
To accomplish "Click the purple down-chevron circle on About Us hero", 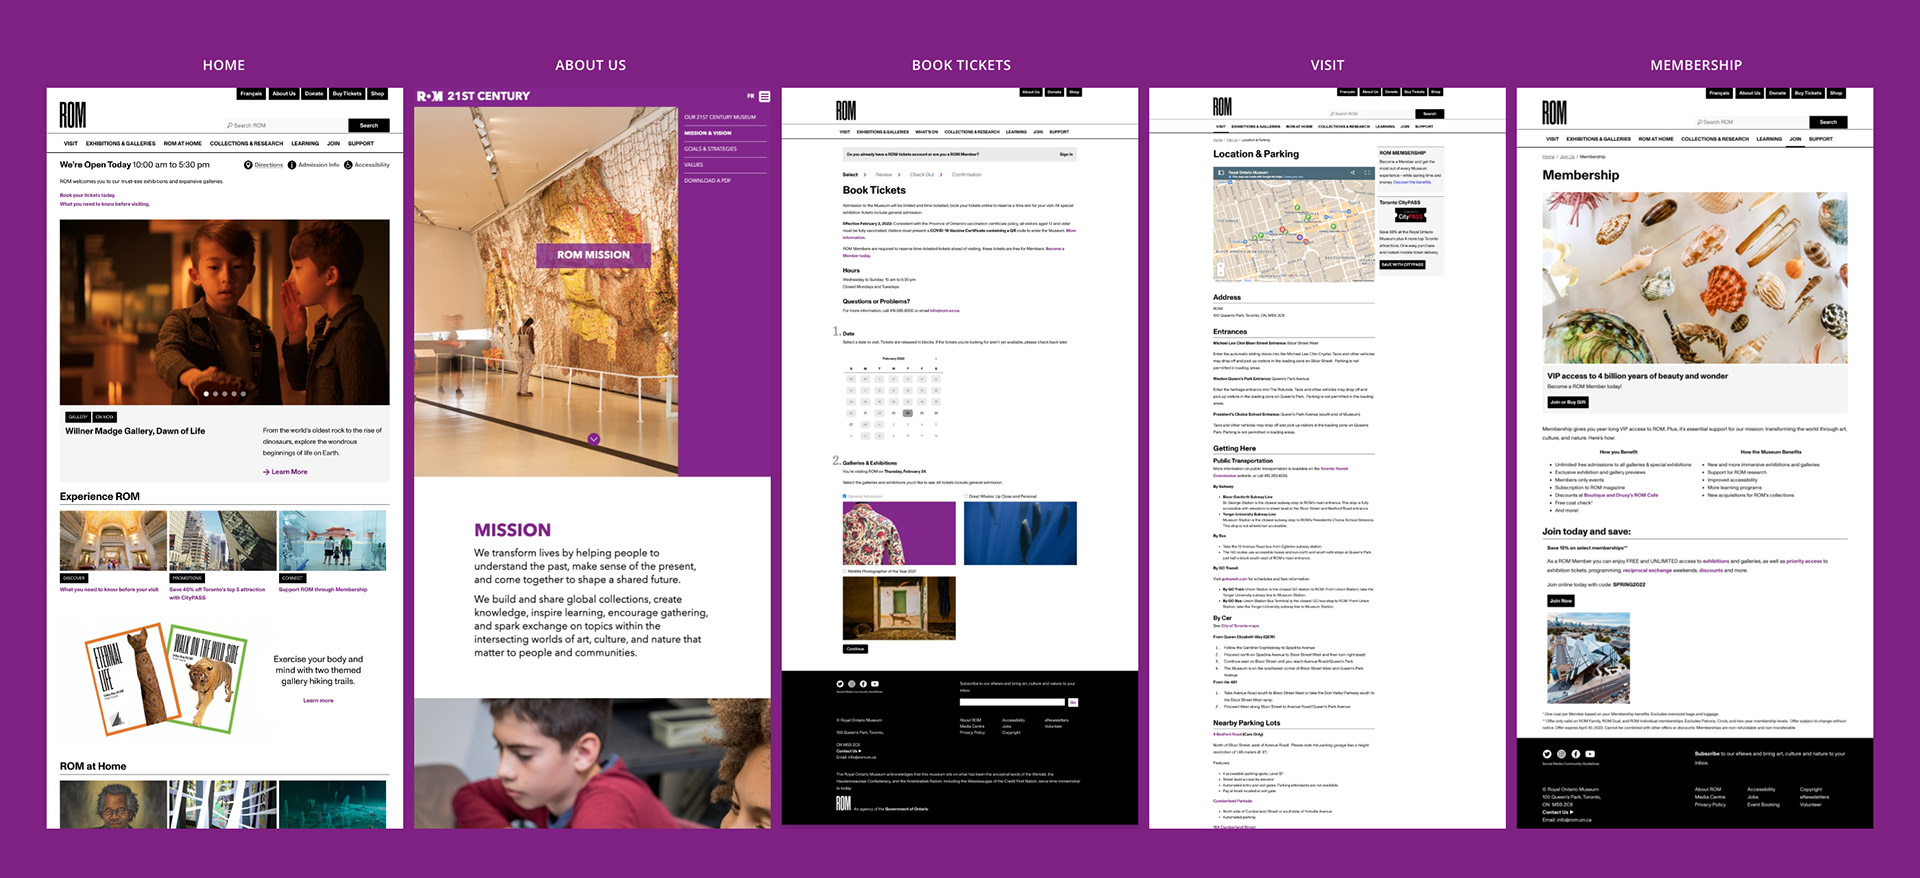I will tap(594, 439).
